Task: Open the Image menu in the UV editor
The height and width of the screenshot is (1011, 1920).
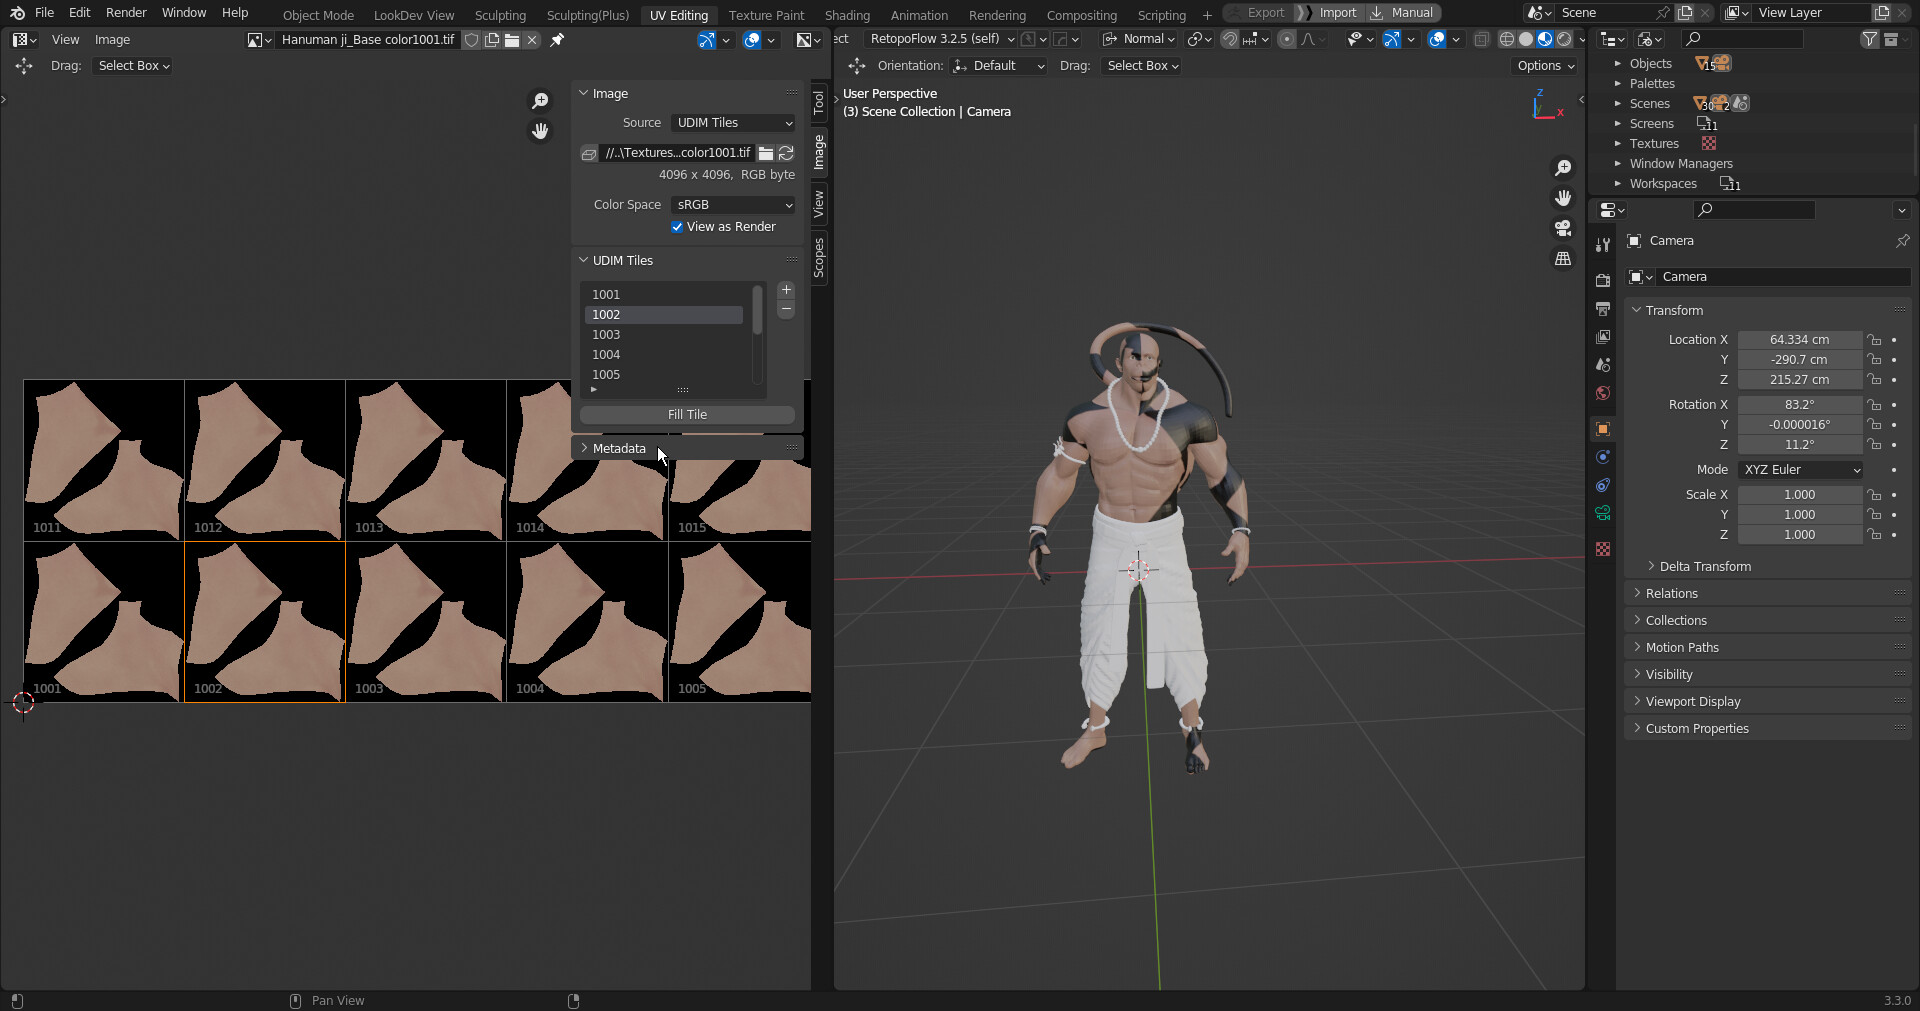Action: (x=112, y=39)
